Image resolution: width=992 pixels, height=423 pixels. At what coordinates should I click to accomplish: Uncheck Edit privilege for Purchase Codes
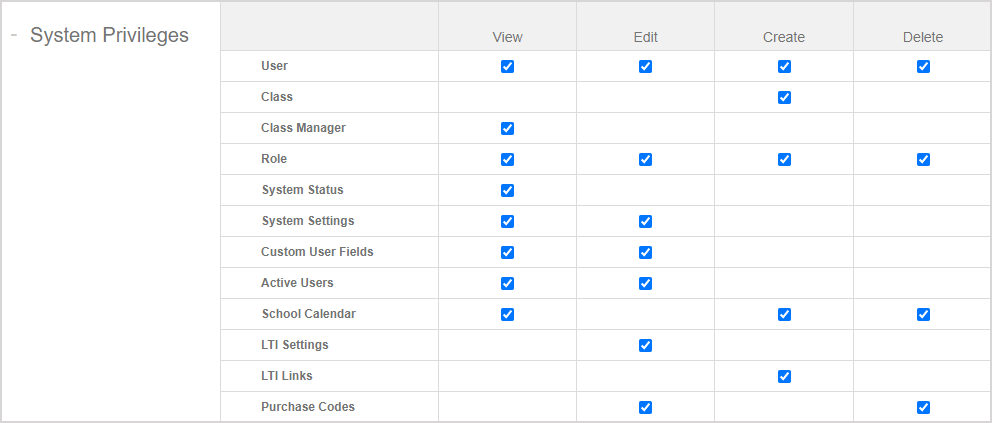coord(645,408)
